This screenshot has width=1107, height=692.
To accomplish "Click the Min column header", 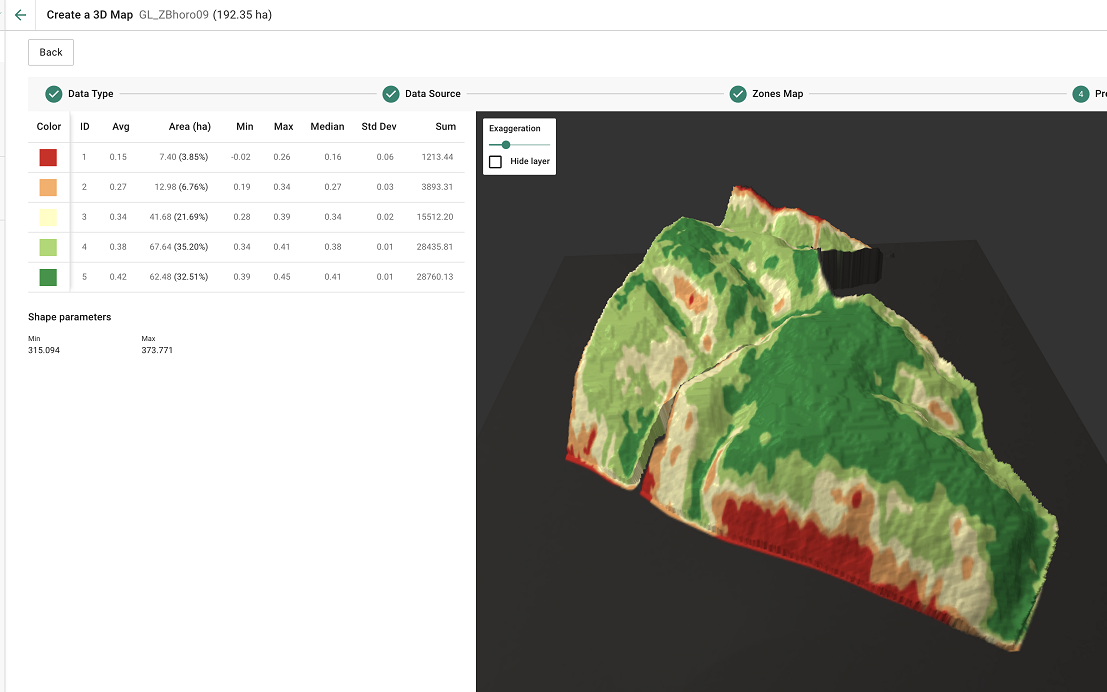I will (244, 126).
